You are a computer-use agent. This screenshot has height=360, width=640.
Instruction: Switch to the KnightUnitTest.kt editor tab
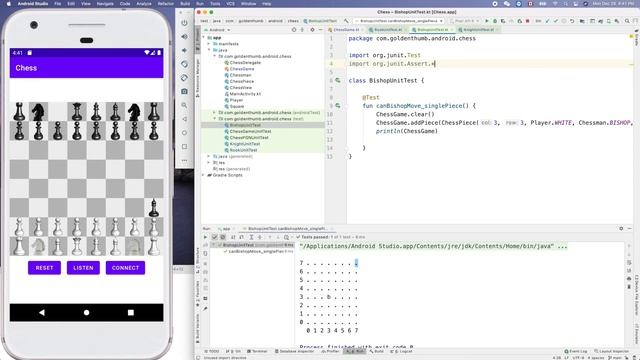tap(478, 30)
